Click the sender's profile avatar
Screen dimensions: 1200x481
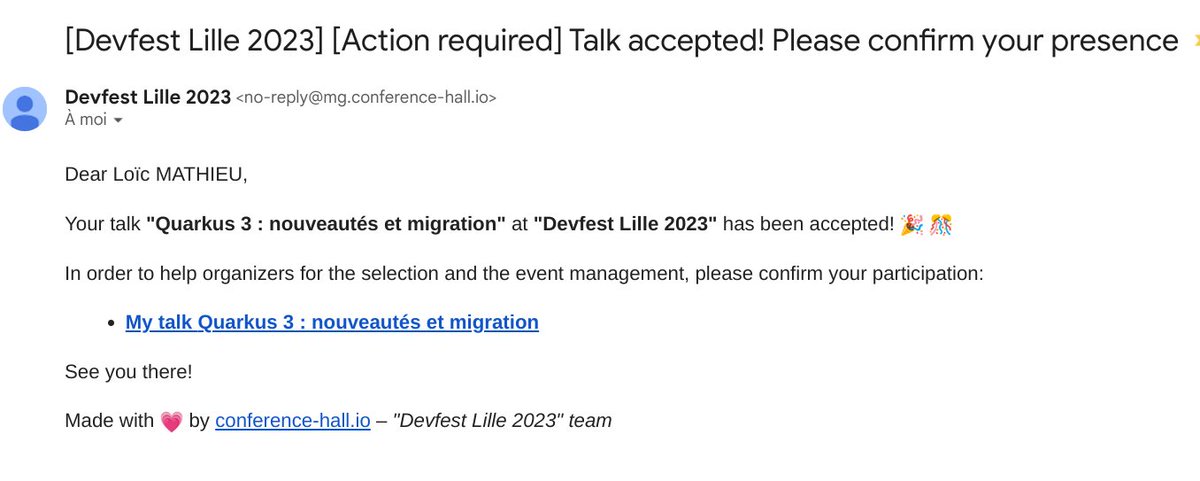tap(25, 108)
